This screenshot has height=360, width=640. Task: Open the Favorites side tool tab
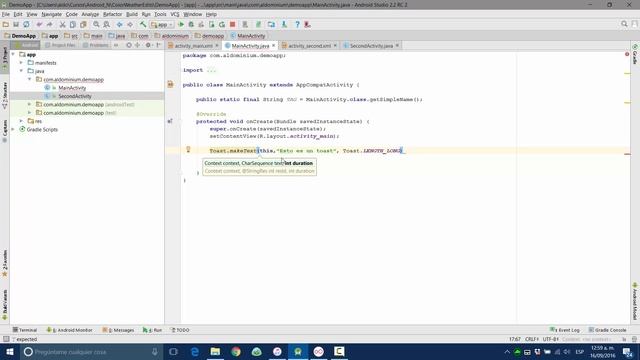pos(5,264)
